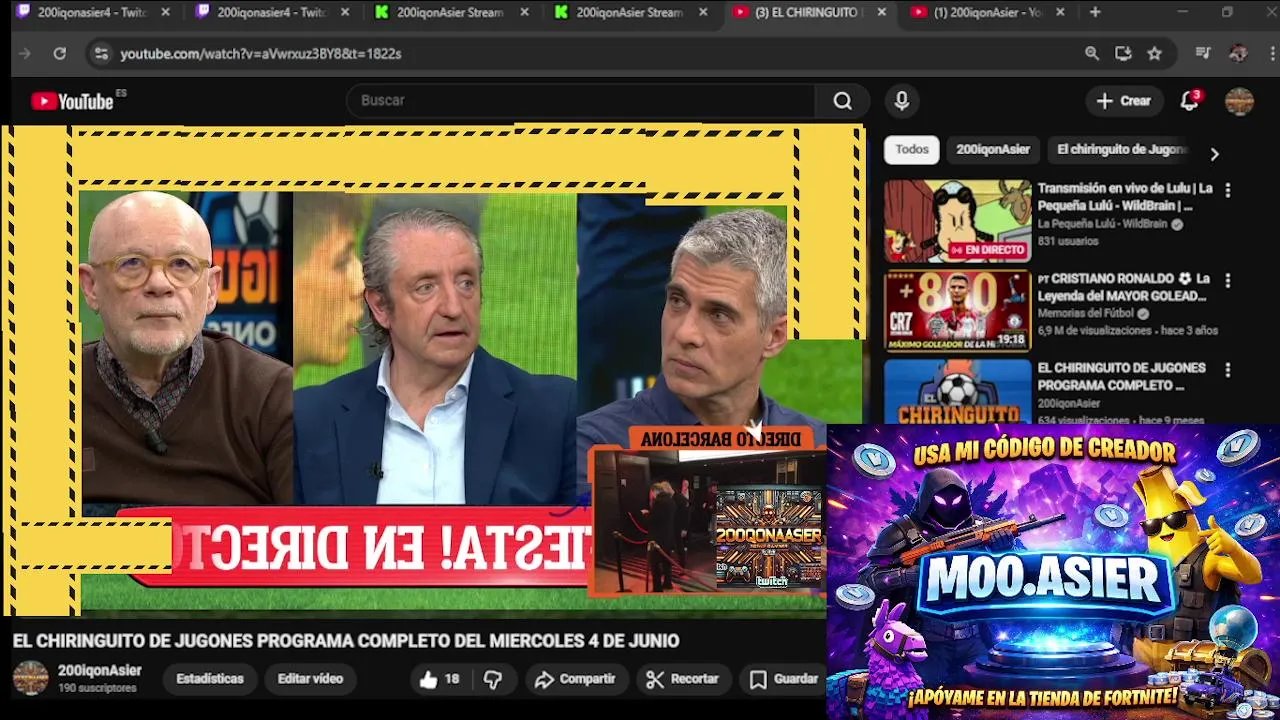Click the Compartir share button
Viewport: 1280px width, 720px height.
[x=575, y=679]
